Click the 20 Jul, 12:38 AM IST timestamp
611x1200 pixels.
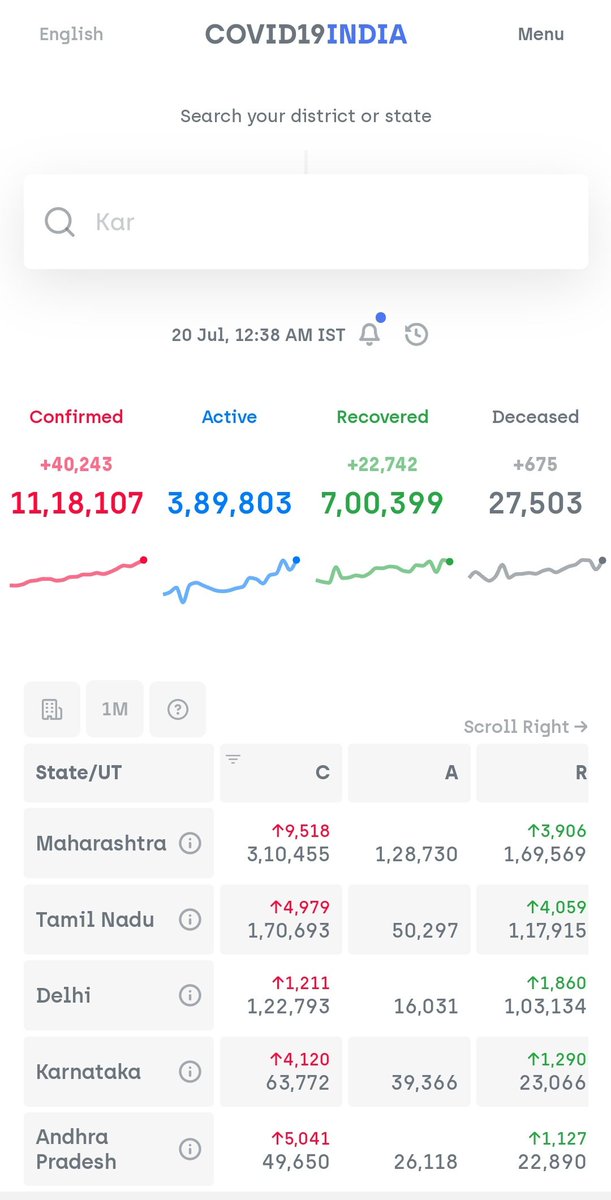pyautogui.click(x=258, y=335)
